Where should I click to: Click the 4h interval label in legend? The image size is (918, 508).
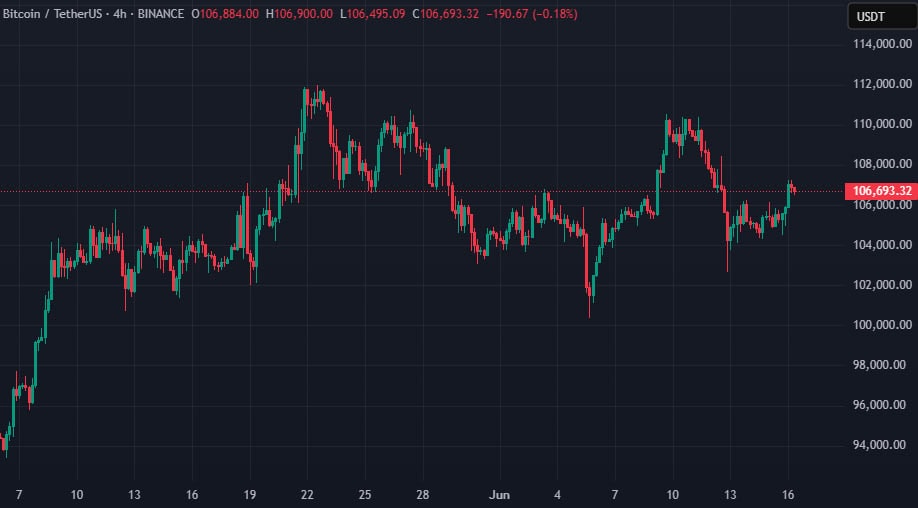click(x=120, y=14)
